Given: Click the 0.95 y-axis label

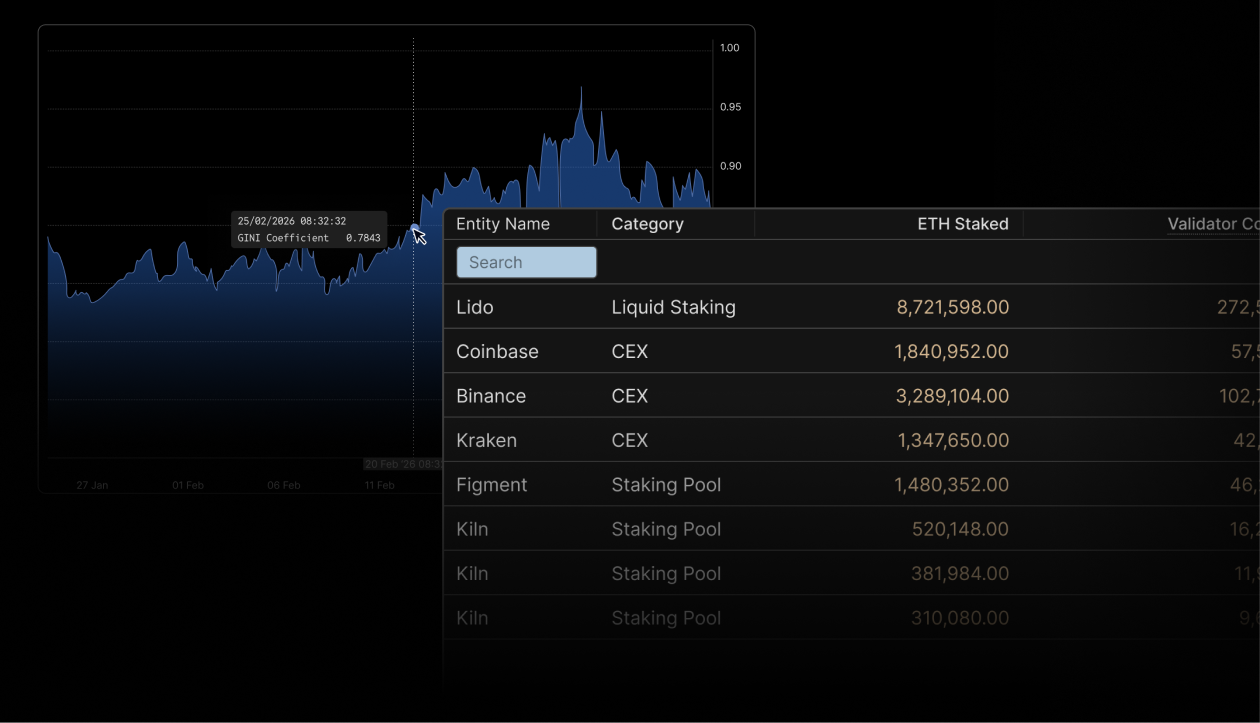Looking at the screenshot, I should point(730,107).
